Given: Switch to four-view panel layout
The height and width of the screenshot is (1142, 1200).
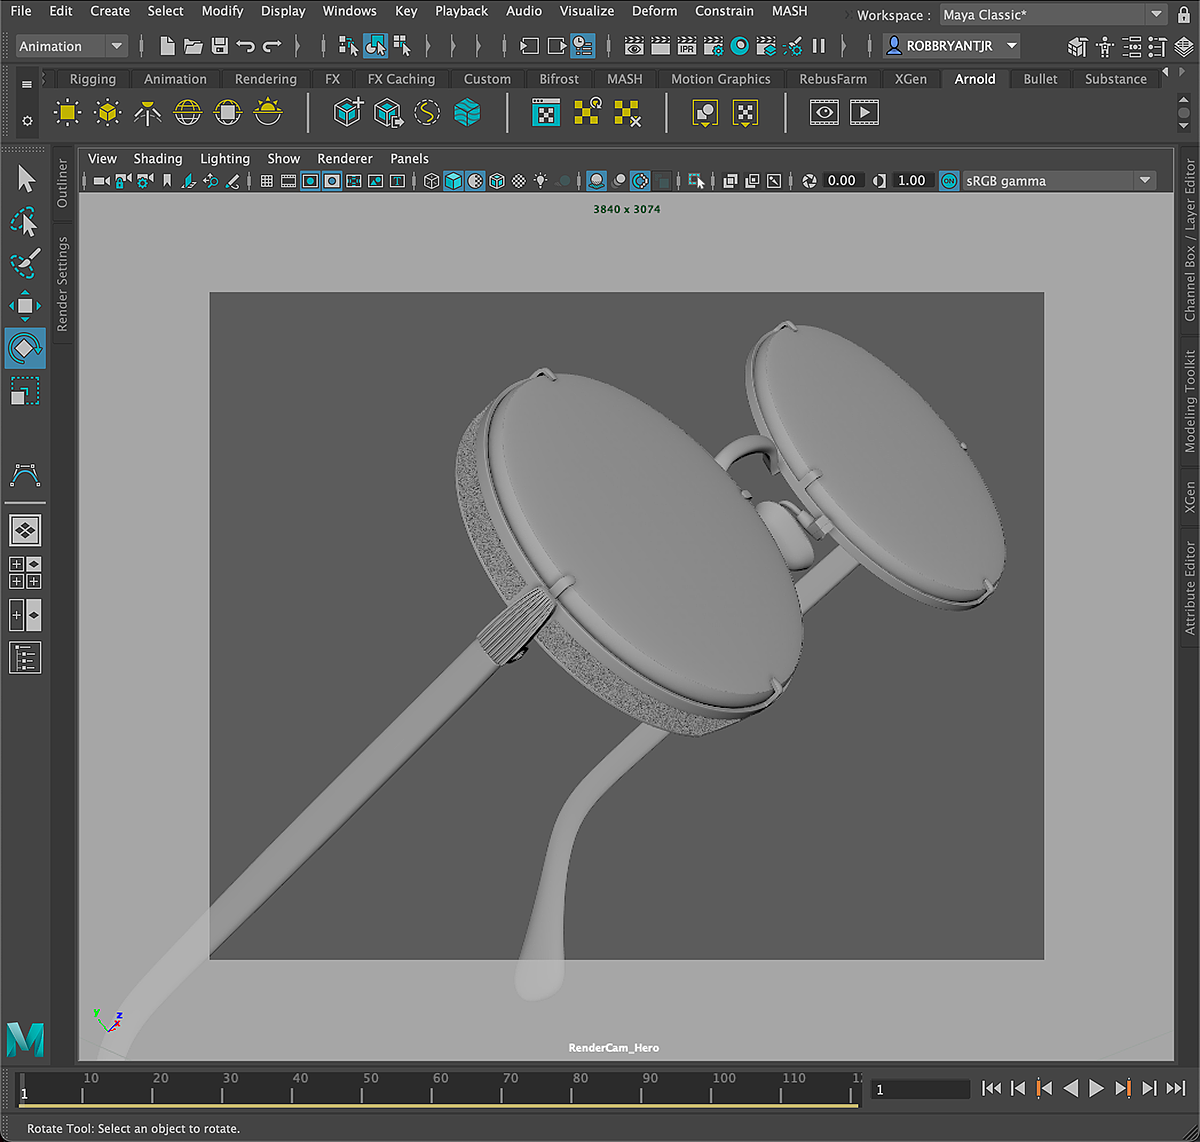Looking at the screenshot, I should pos(25,572).
